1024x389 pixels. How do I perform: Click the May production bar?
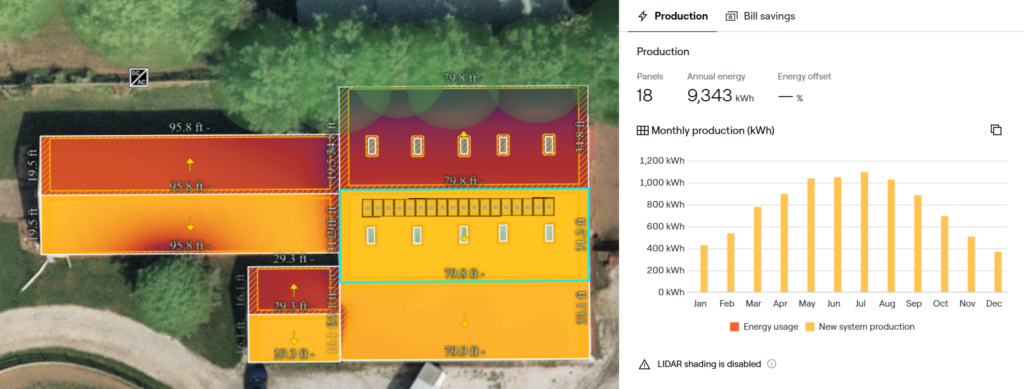811,235
